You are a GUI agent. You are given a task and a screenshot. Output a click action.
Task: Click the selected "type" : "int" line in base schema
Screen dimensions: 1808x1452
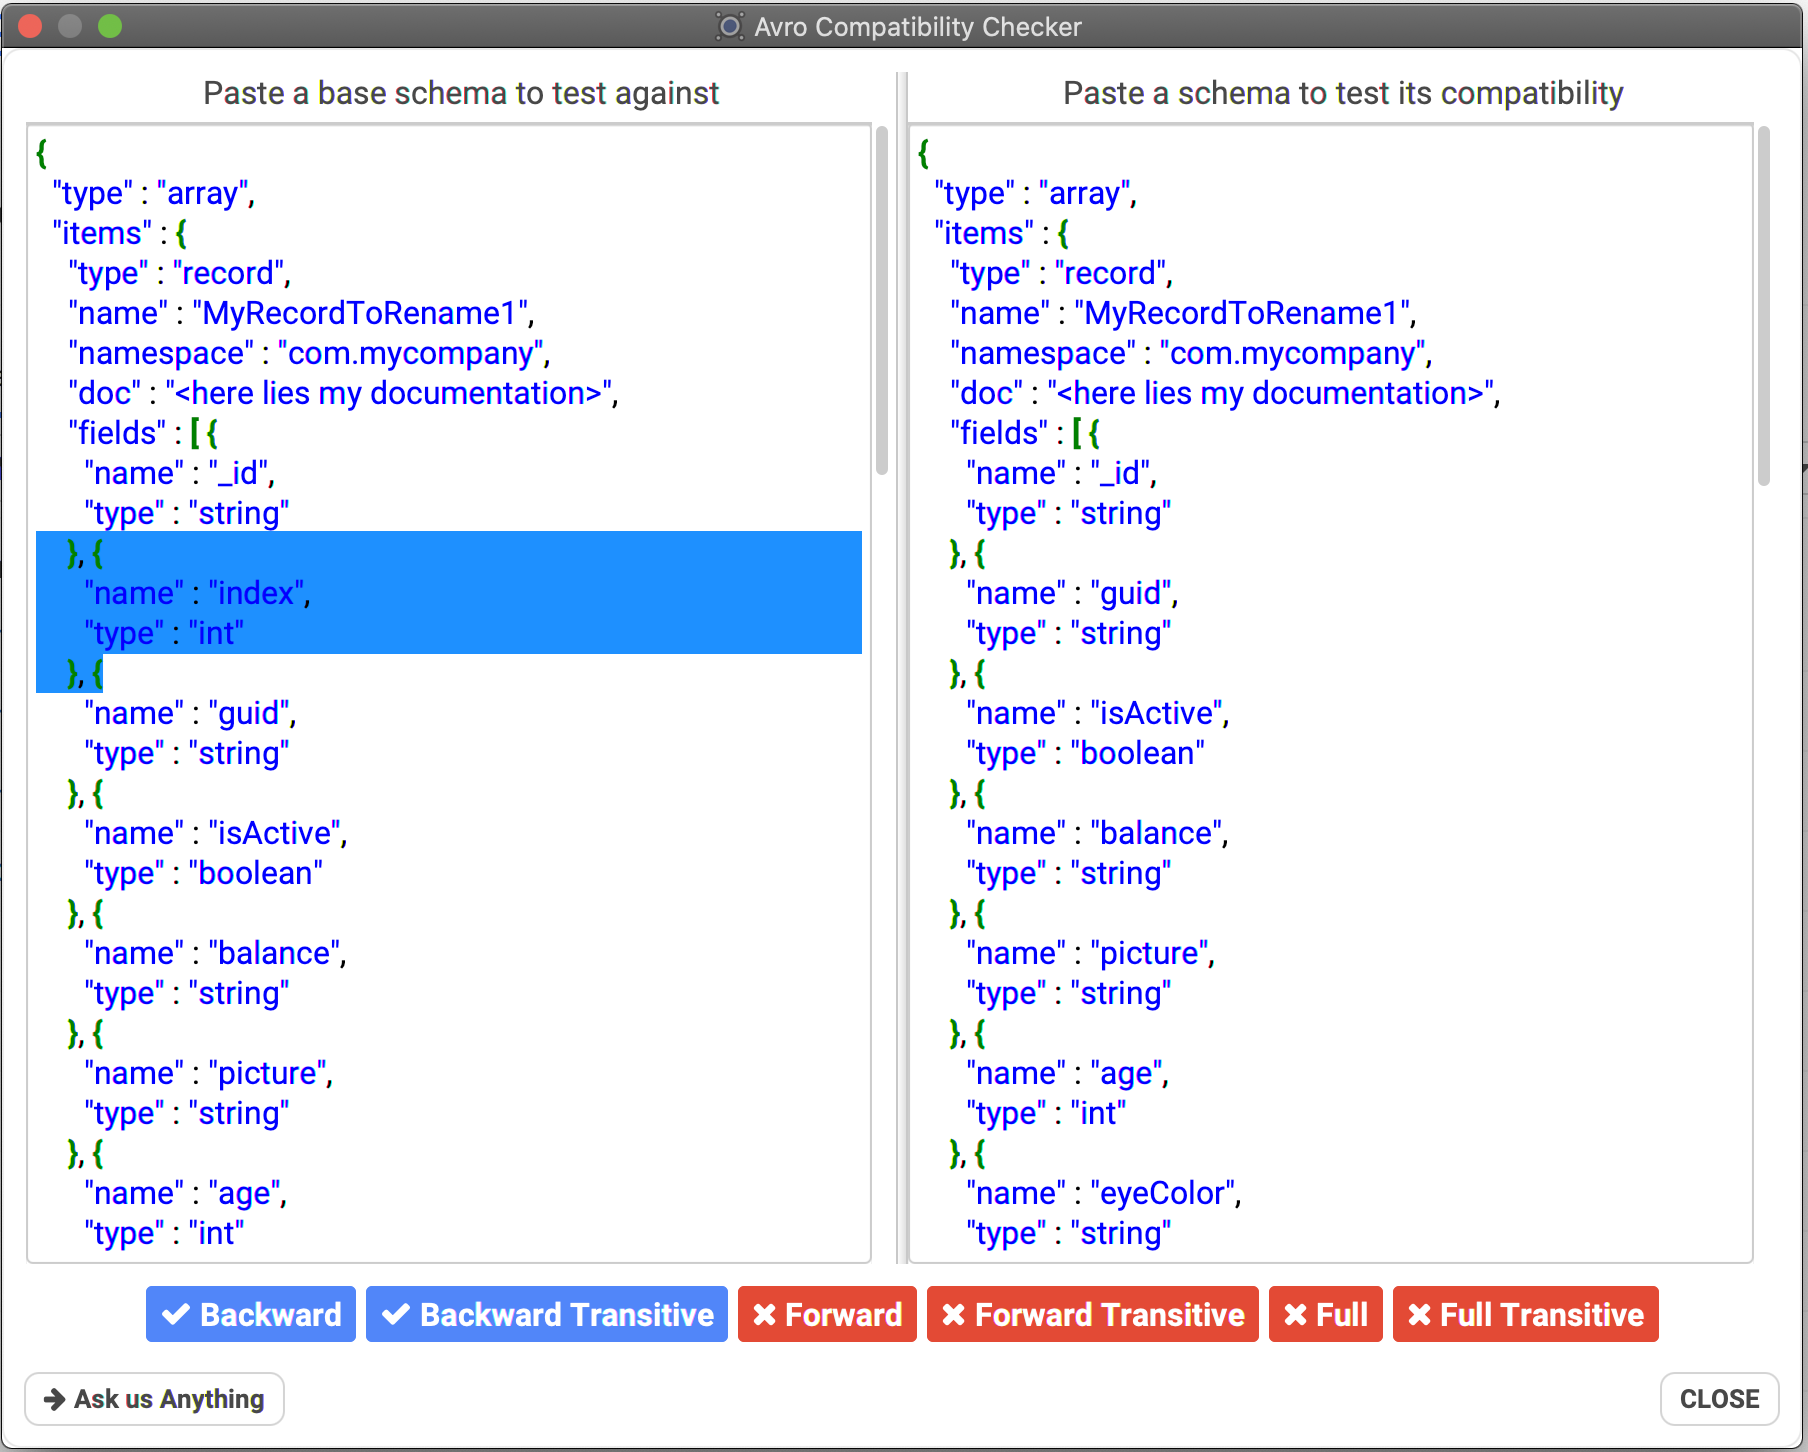[x=164, y=633]
